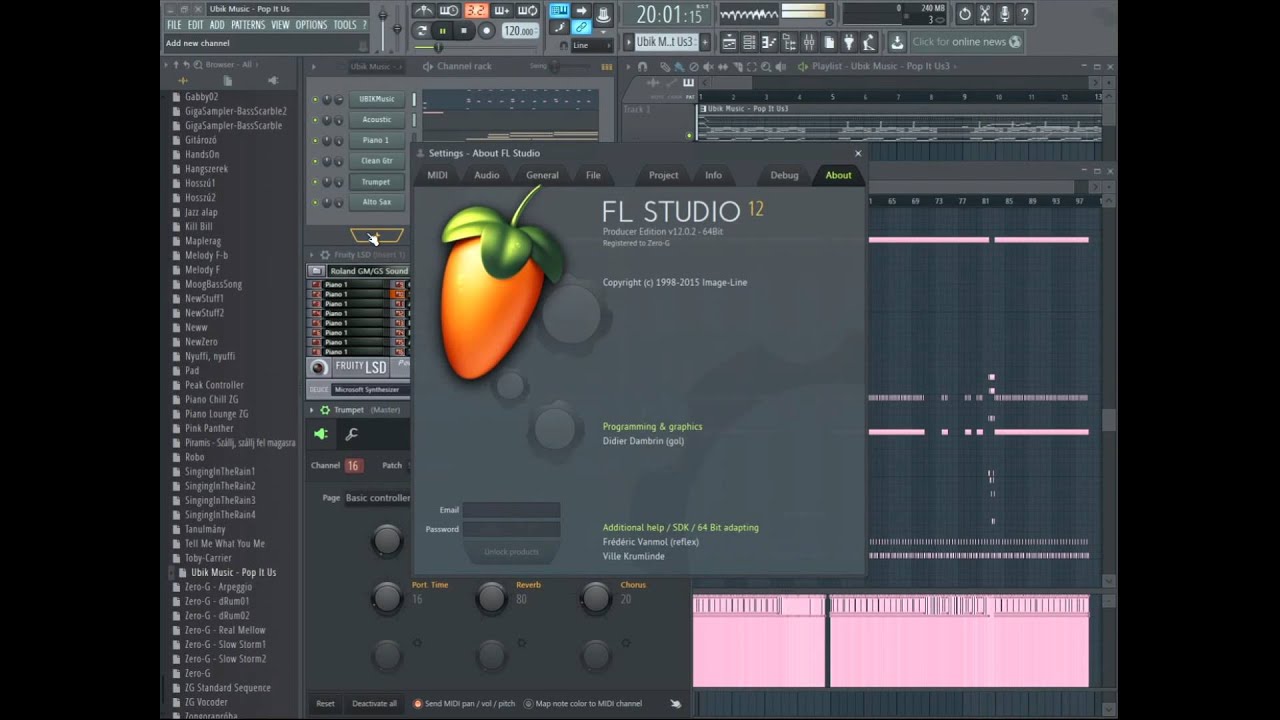Screen dimensions: 1280x720
Task: Open the browser view icon
Action: tap(789, 42)
